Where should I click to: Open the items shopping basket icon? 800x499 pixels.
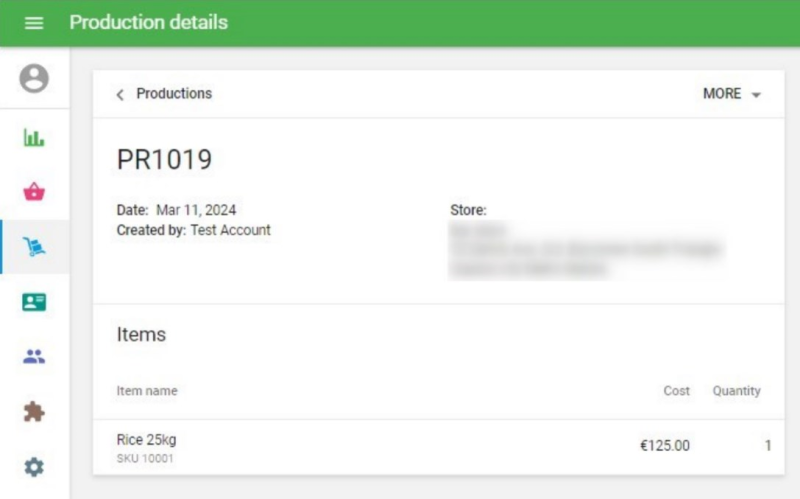(34, 192)
